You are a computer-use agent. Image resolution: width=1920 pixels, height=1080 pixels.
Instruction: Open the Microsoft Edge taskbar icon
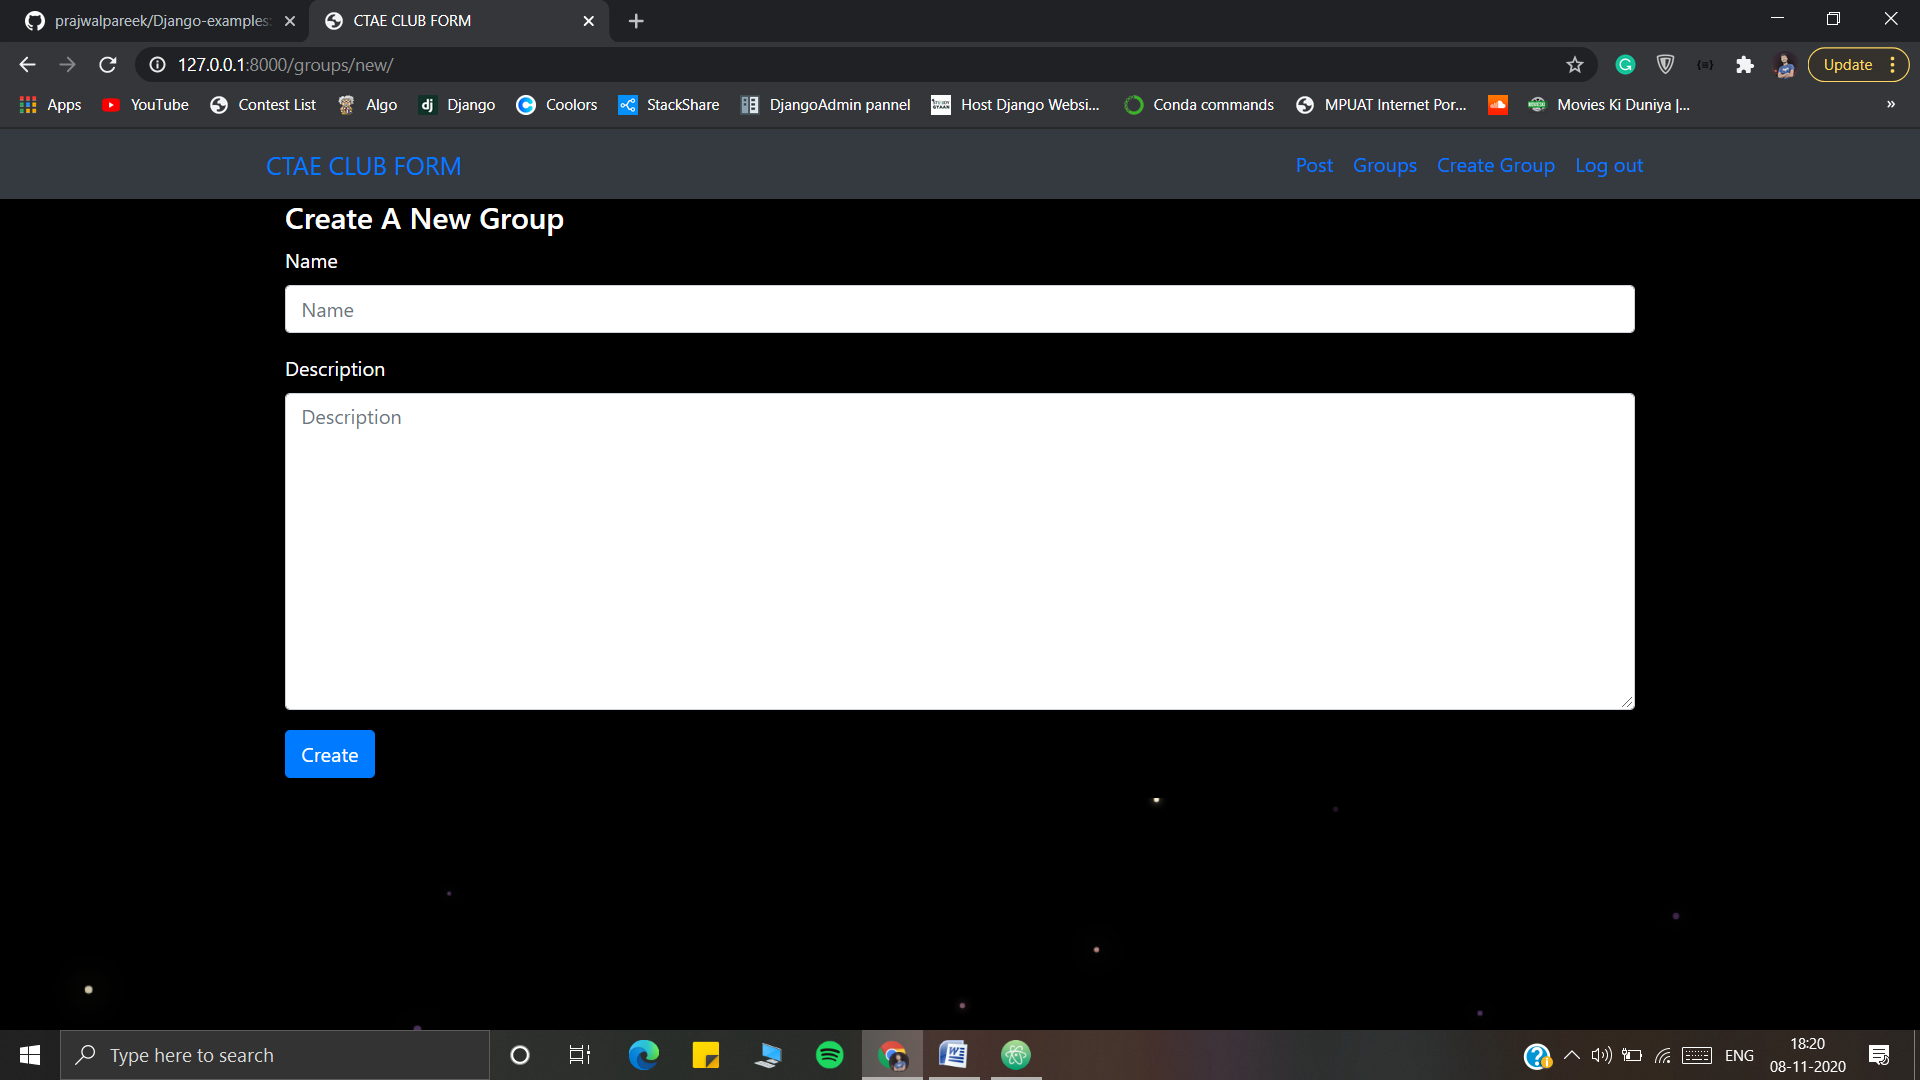(x=643, y=1055)
